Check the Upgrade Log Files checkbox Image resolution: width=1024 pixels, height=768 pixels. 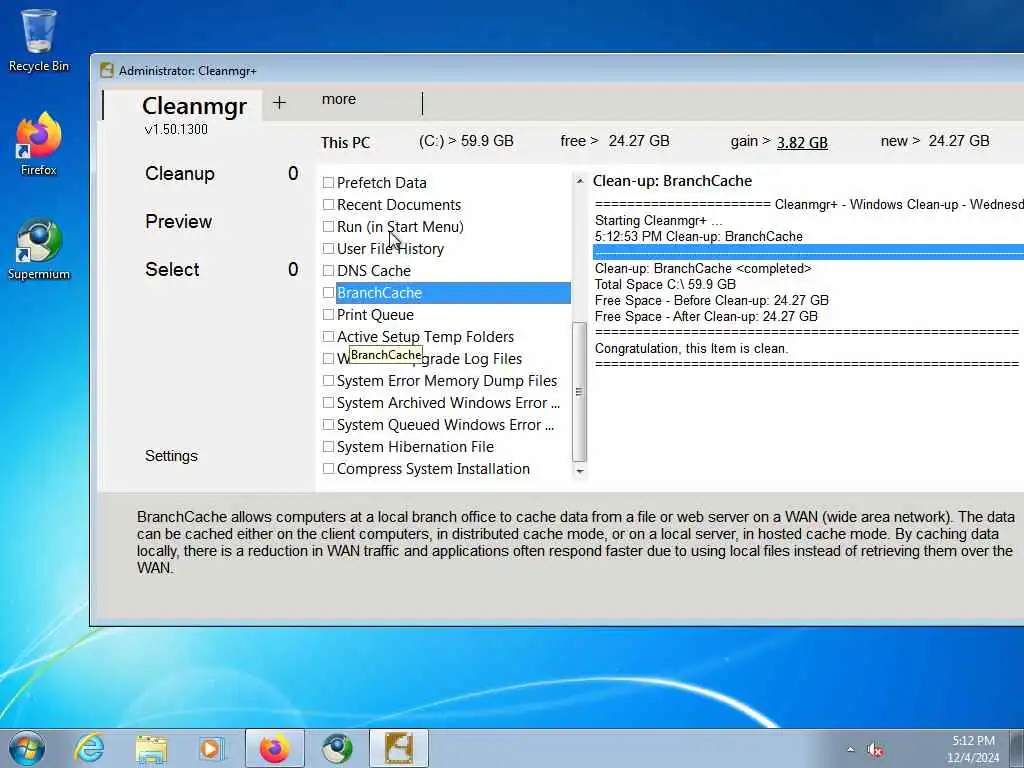coord(328,359)
